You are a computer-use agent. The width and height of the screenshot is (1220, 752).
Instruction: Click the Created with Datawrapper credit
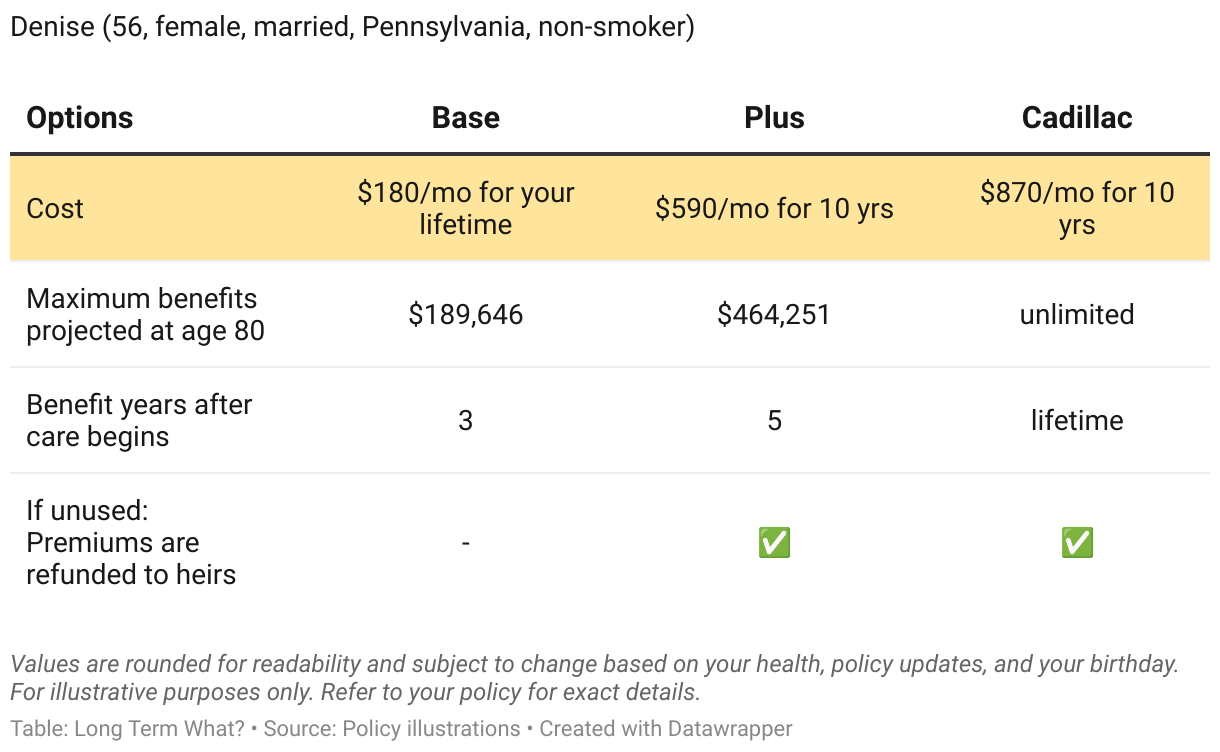coord(666,729)
